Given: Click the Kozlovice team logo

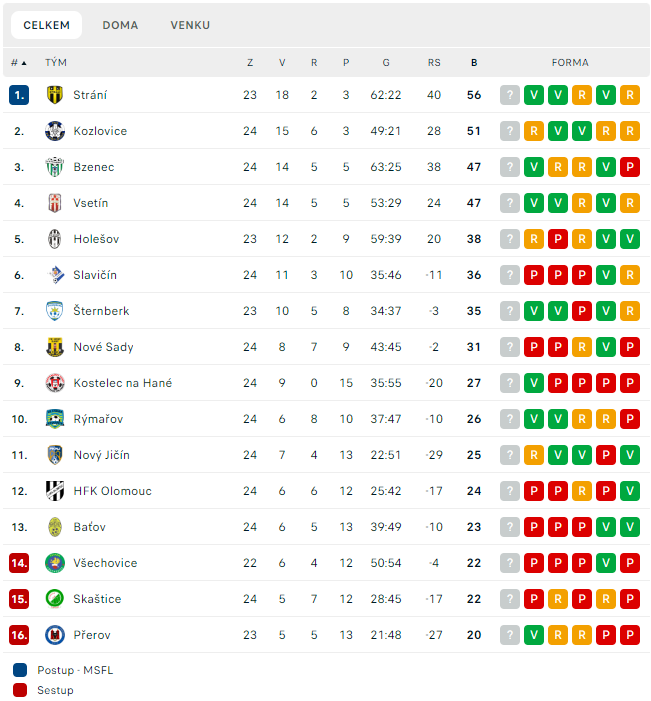Looking at the screenshot, I should [x=55, y=131].
